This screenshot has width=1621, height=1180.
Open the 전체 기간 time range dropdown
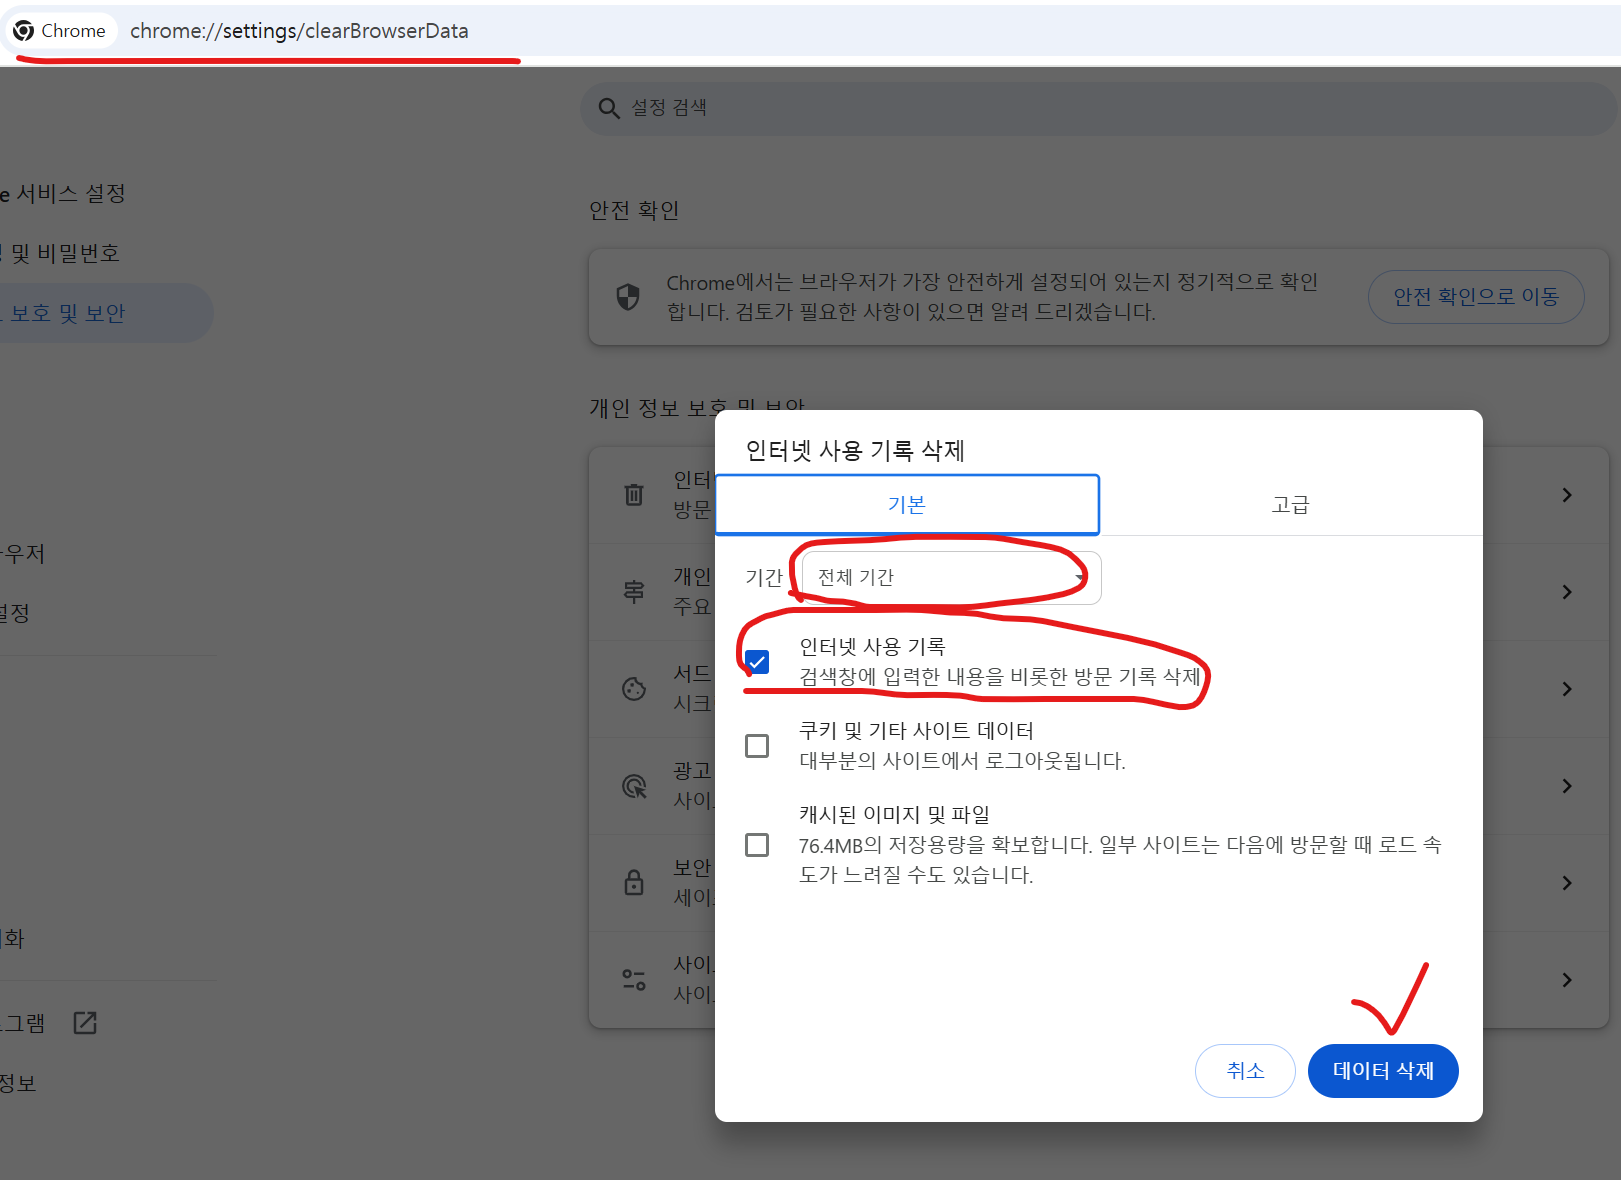click(945, 577)
